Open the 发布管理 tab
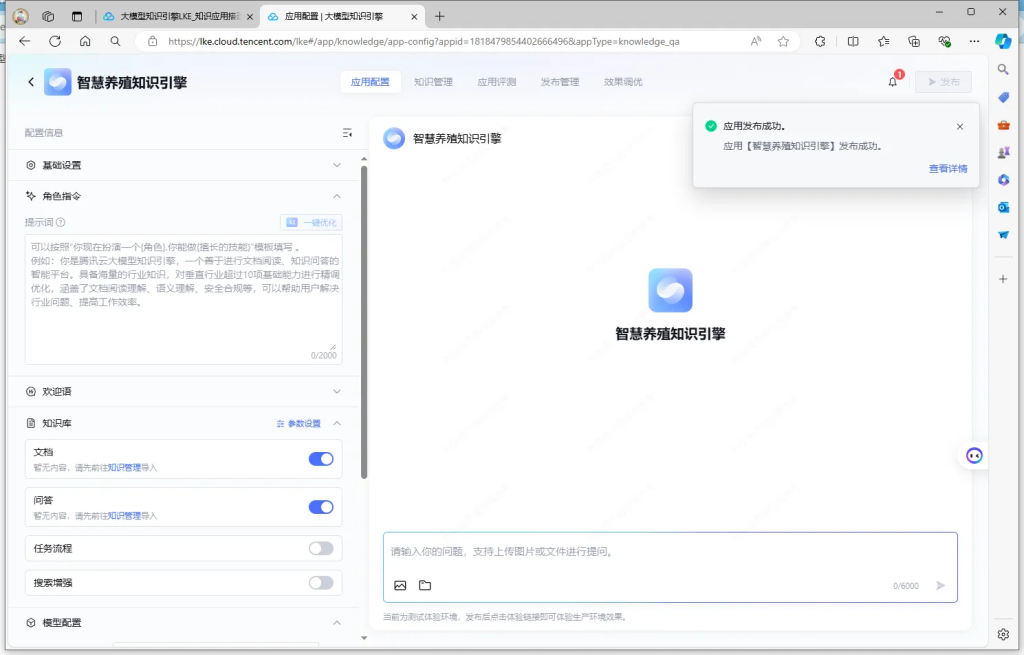This screenshot has width=1024, height=655. point(559,82)
